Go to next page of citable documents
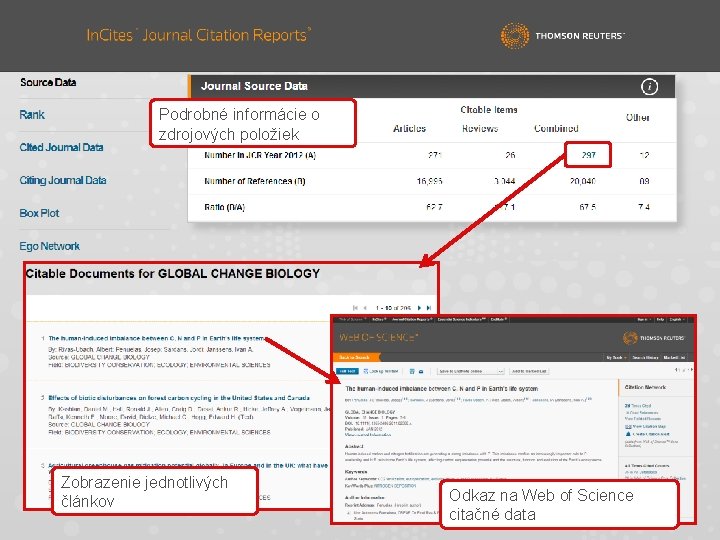 (x=419, y=308)
